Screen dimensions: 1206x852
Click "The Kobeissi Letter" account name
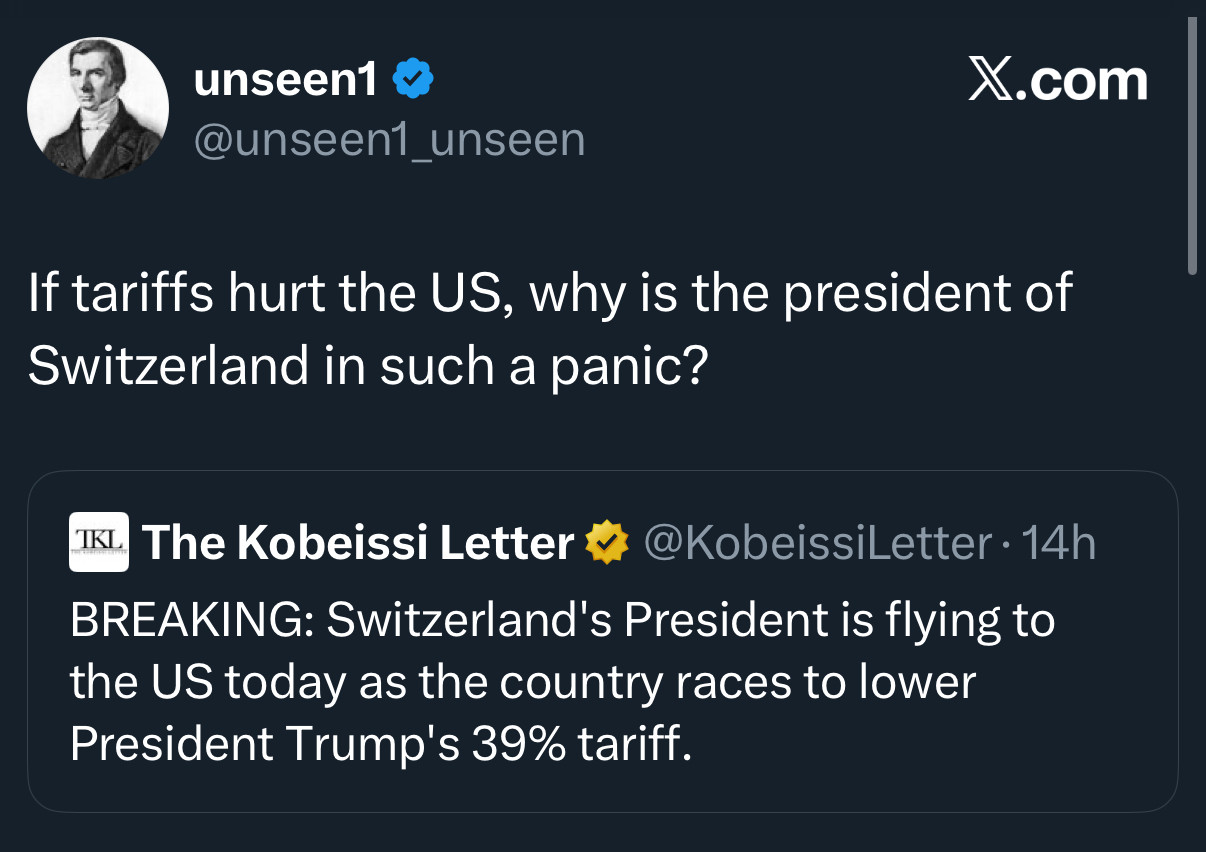click(x=358, y=543)
